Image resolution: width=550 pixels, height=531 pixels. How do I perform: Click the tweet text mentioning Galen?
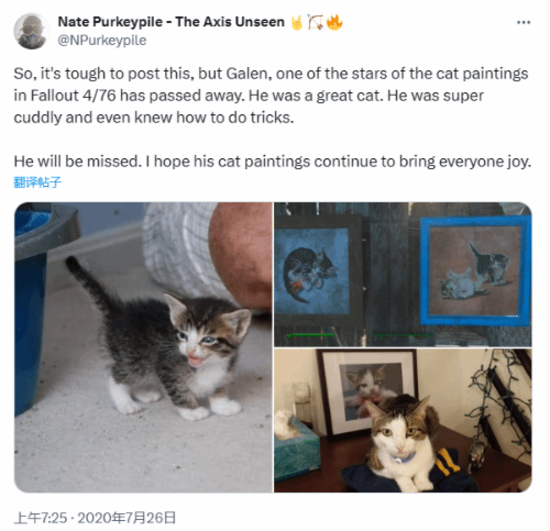click(271, 95)
